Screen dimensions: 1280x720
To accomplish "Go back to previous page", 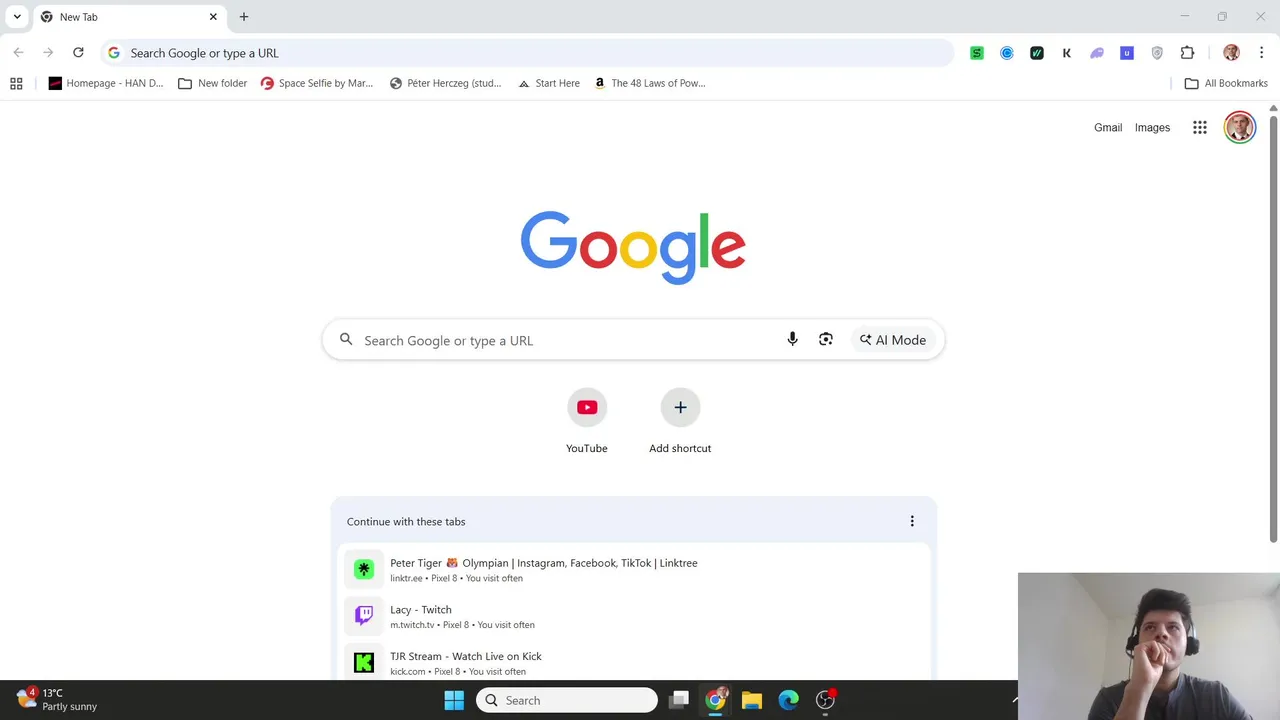I will (18, 53).
